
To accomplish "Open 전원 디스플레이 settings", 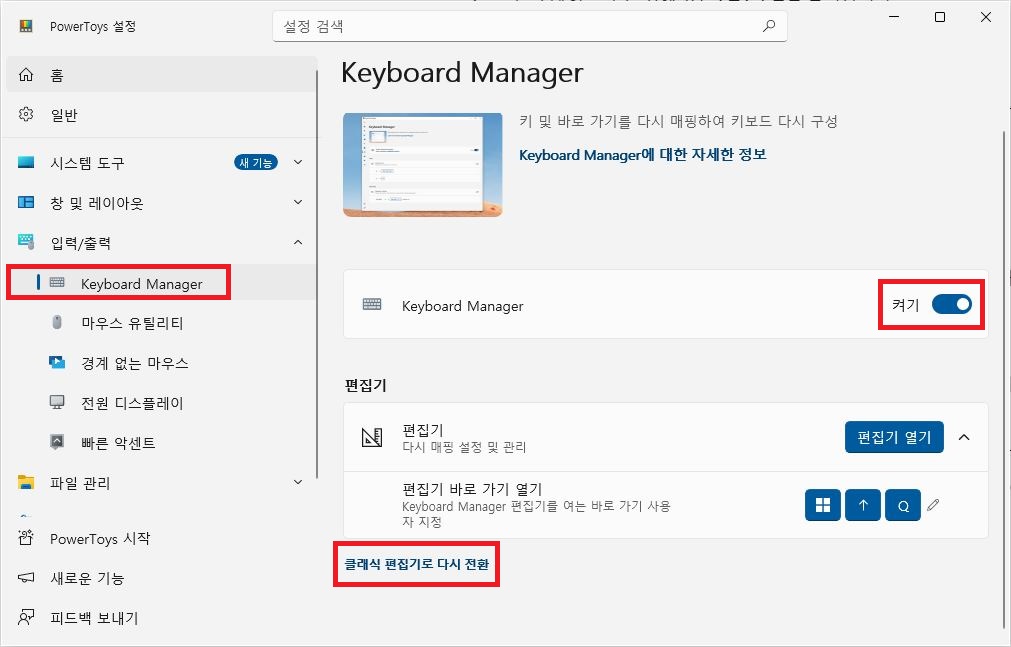I will 161,403.
